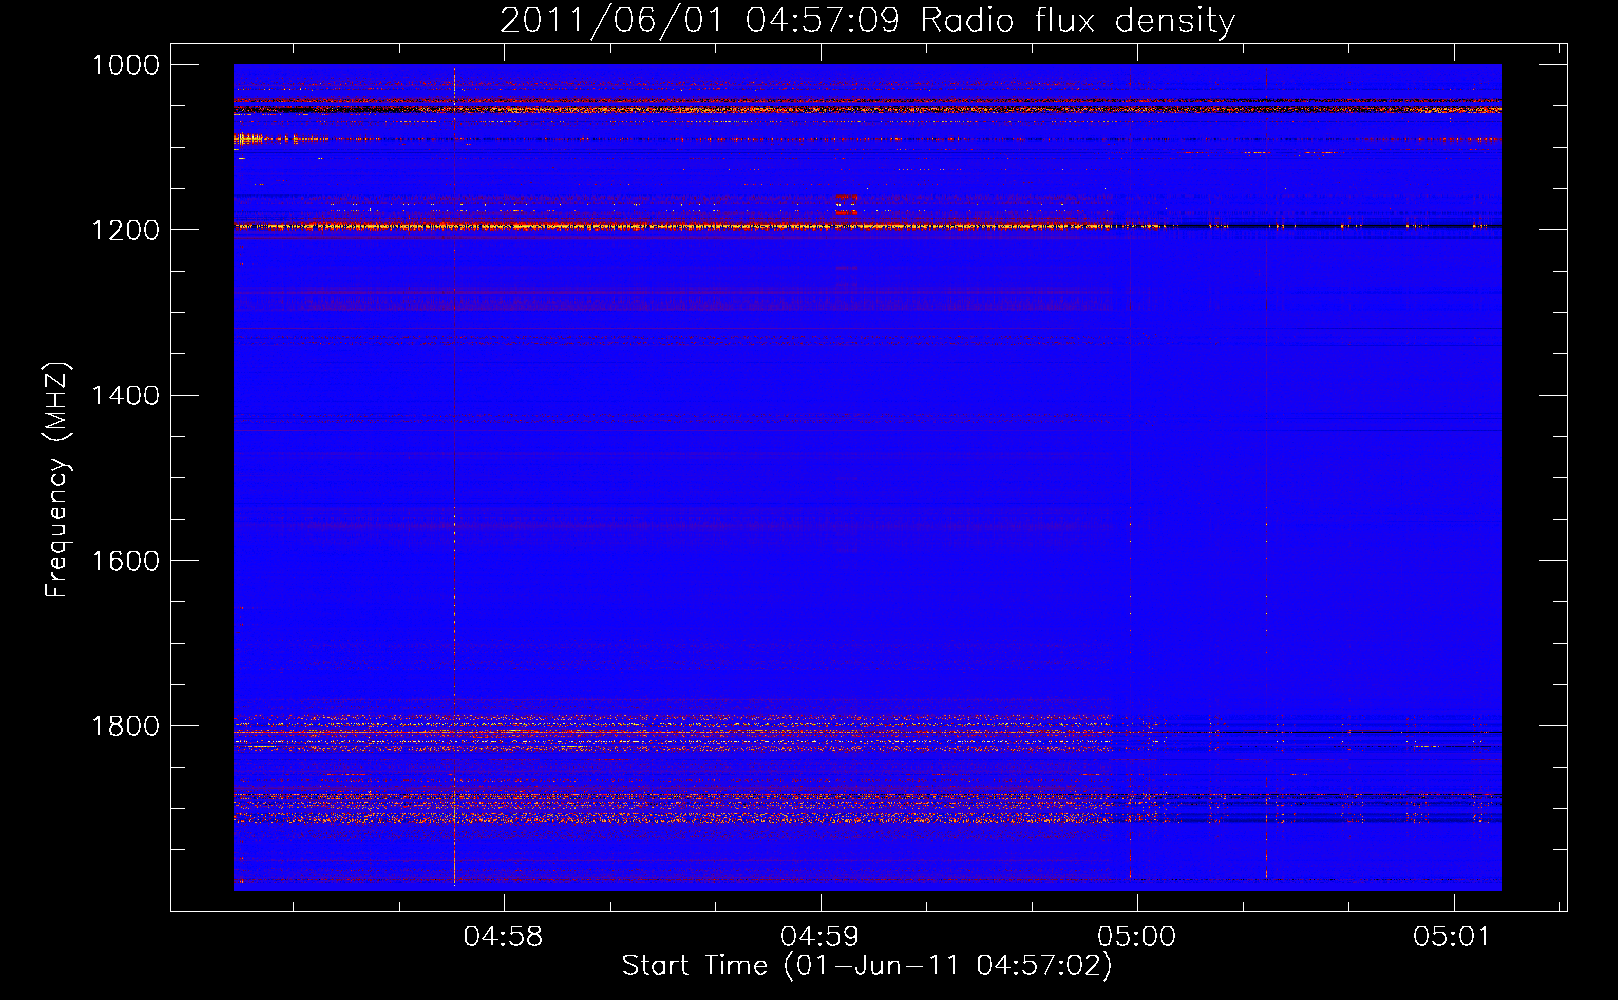Click the 05:01 time tick label

point(1452,937)
